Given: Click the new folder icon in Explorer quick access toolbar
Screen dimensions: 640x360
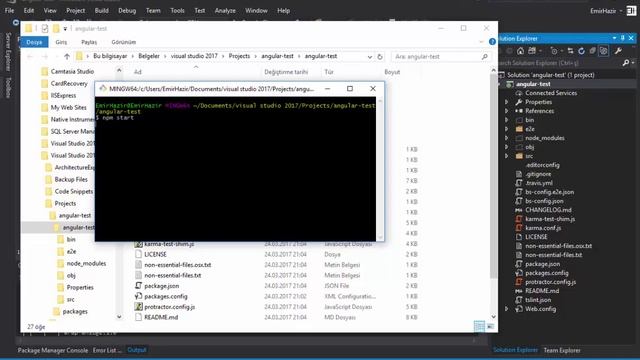Looking at the screenshot, I should [x=56, y=29].
